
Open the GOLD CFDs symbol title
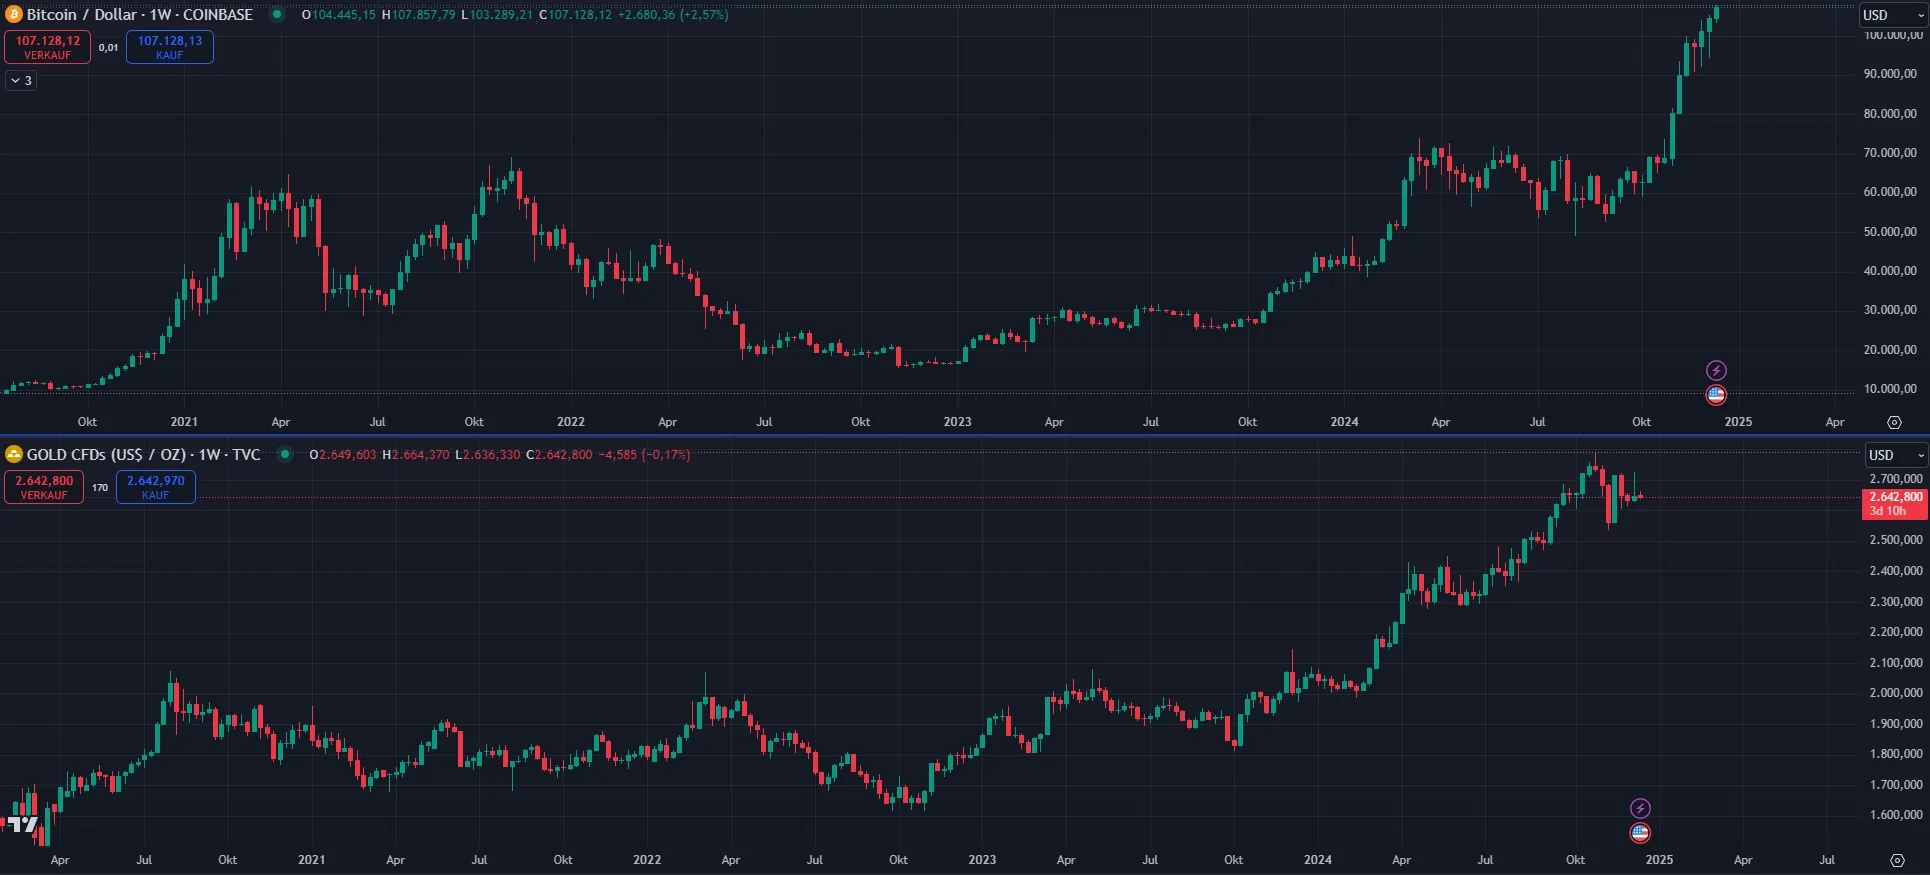pyautogui.click(x=143, y=454)
